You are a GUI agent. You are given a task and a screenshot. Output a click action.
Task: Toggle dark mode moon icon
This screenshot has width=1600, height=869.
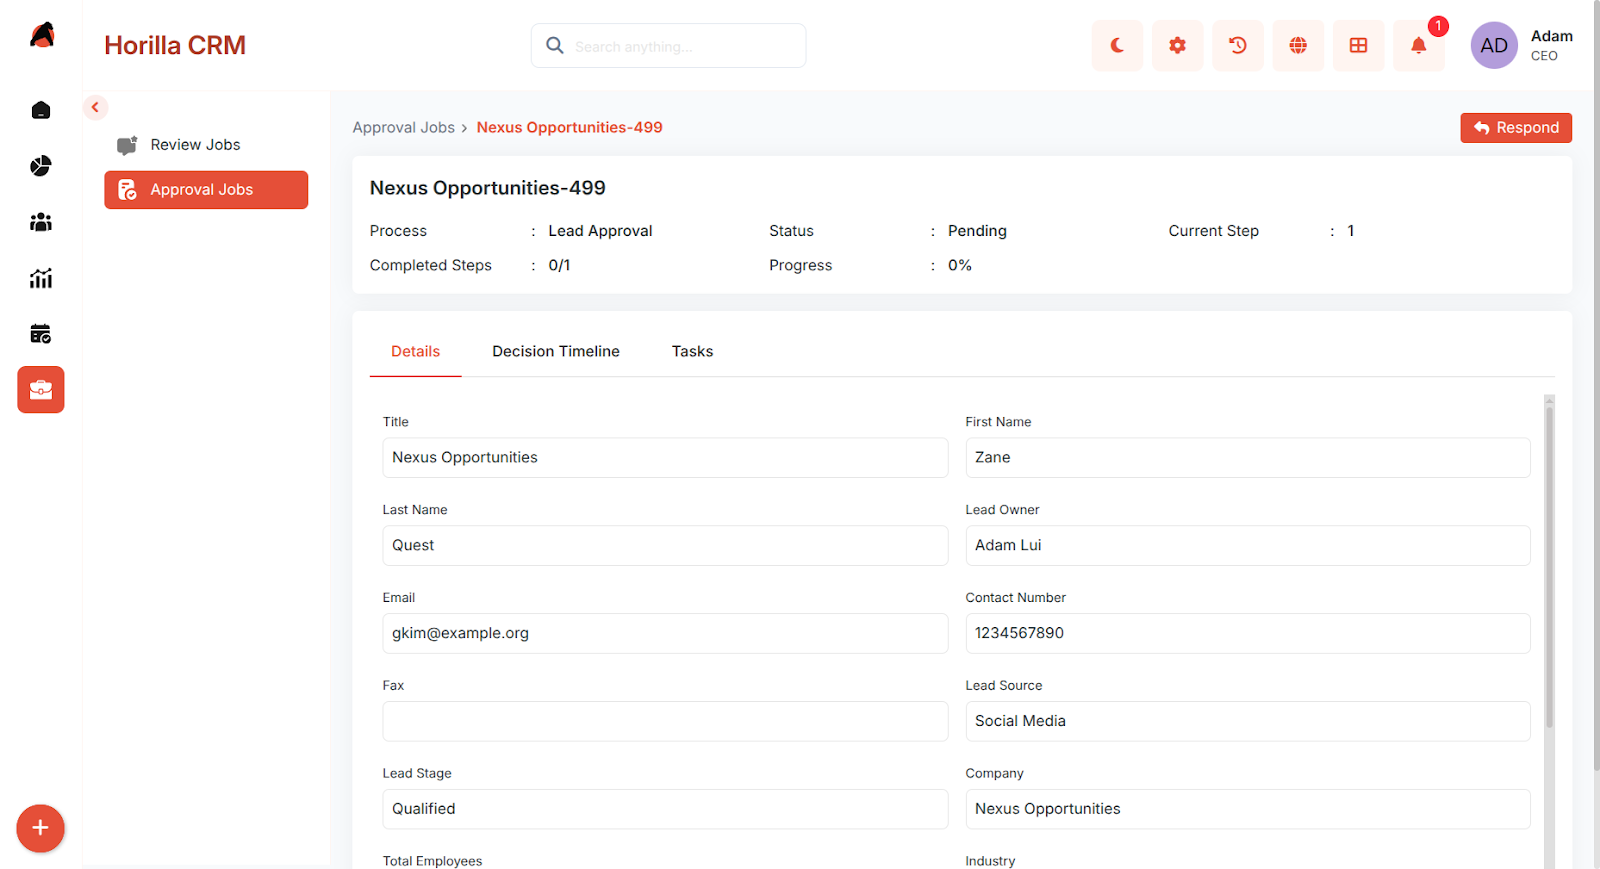1117,45
